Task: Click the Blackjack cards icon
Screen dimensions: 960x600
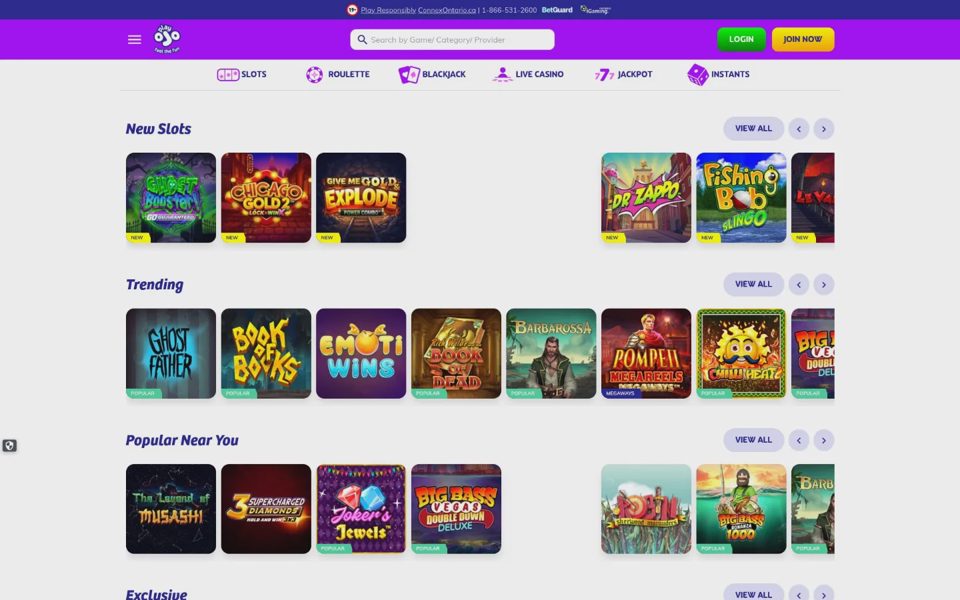Action: click(409, 75)
